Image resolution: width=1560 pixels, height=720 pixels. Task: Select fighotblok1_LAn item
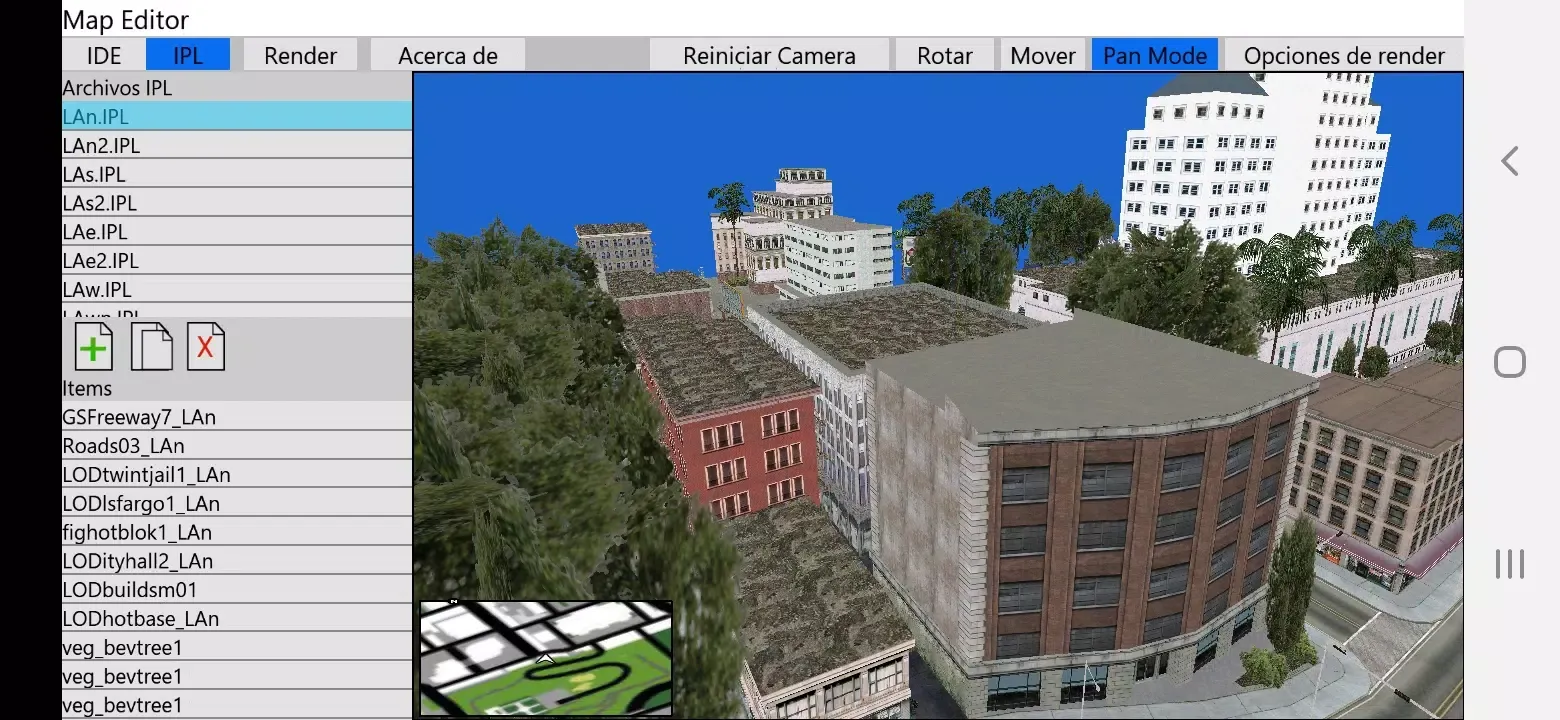tap(237, 532)
